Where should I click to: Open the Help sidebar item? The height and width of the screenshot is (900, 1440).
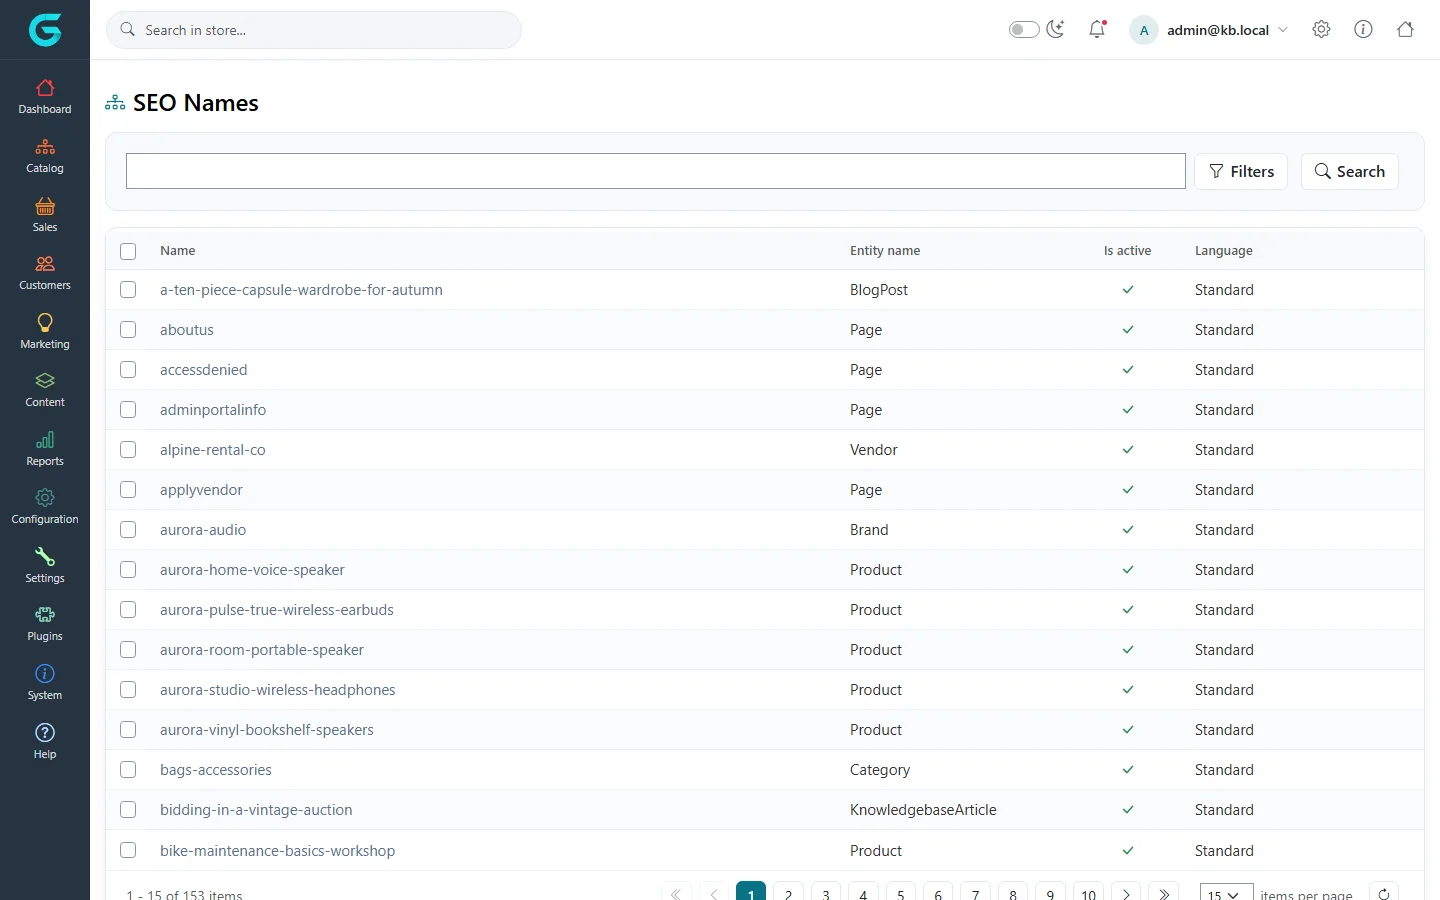[x=45, y=742]
